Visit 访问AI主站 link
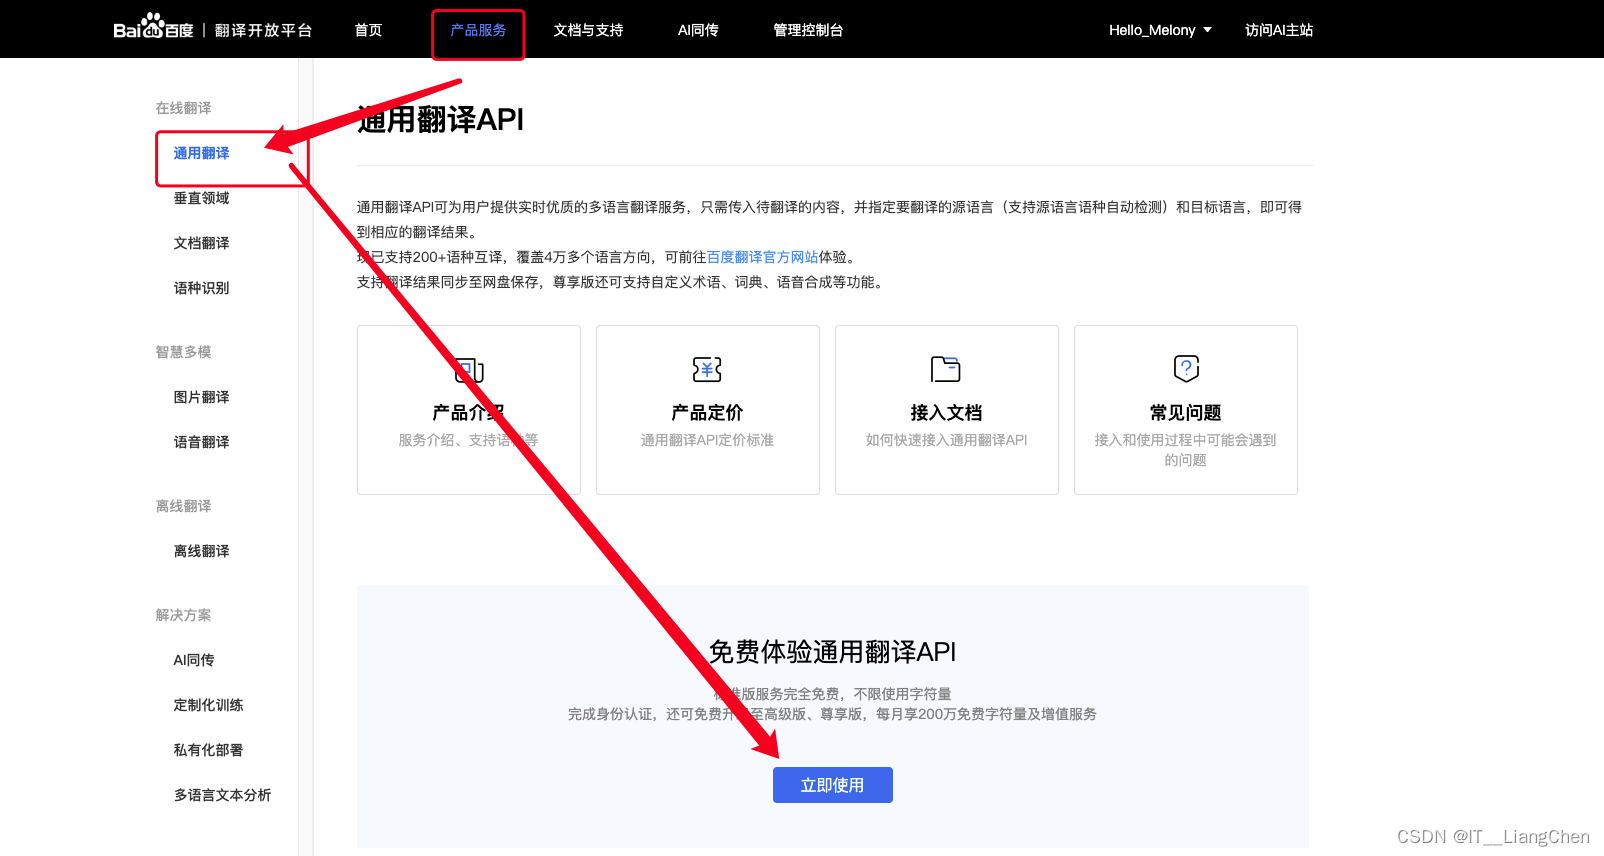Screen dimensions: 1604x856 click(1279, 30)
